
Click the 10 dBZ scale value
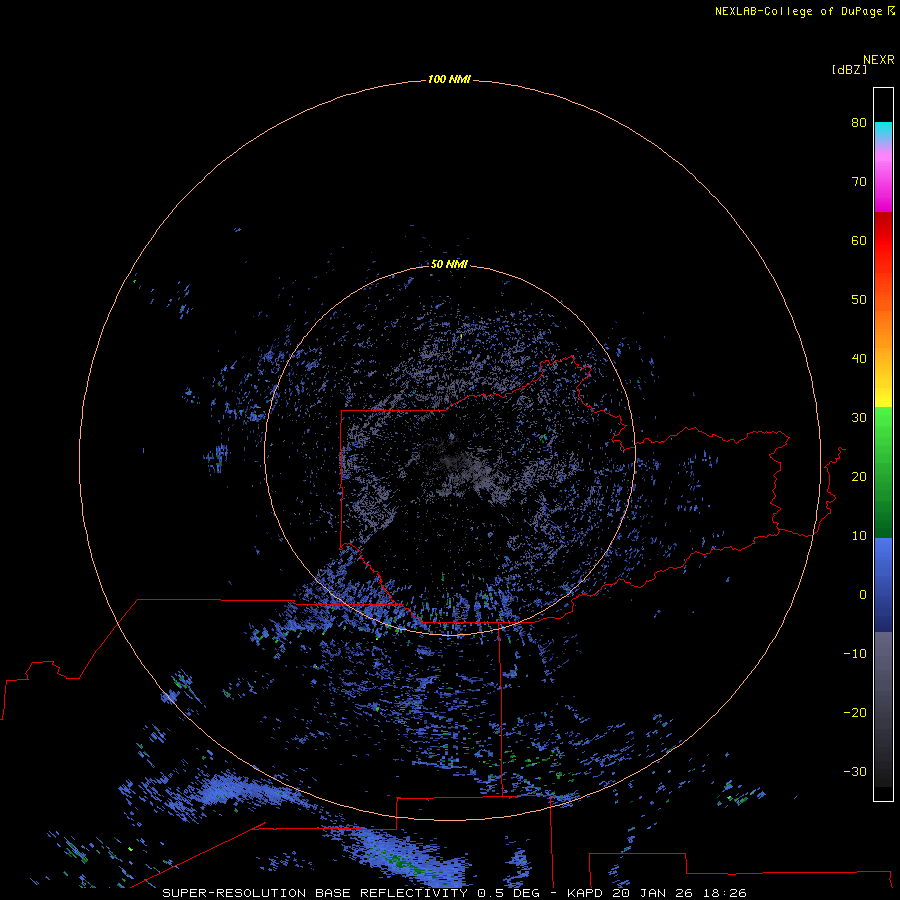pyautogui.click(x=859, y=536)
